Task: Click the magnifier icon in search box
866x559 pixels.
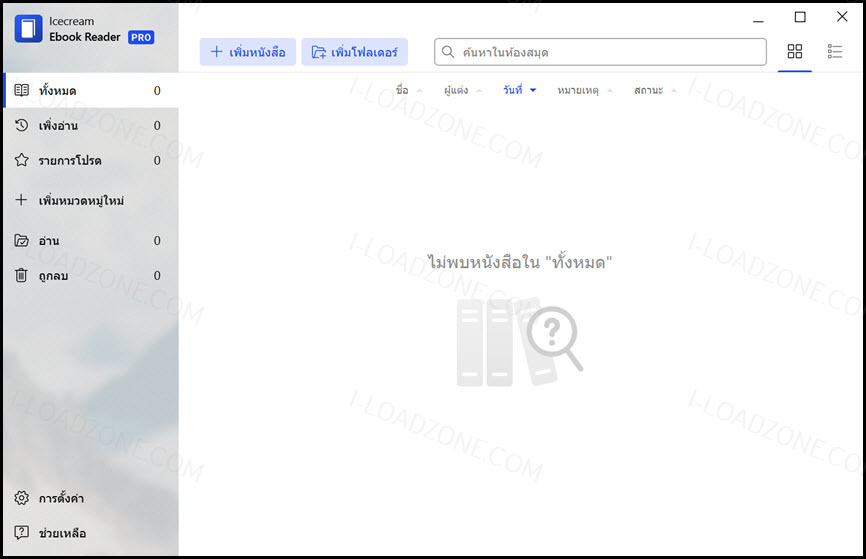Action: click(448, 52)
